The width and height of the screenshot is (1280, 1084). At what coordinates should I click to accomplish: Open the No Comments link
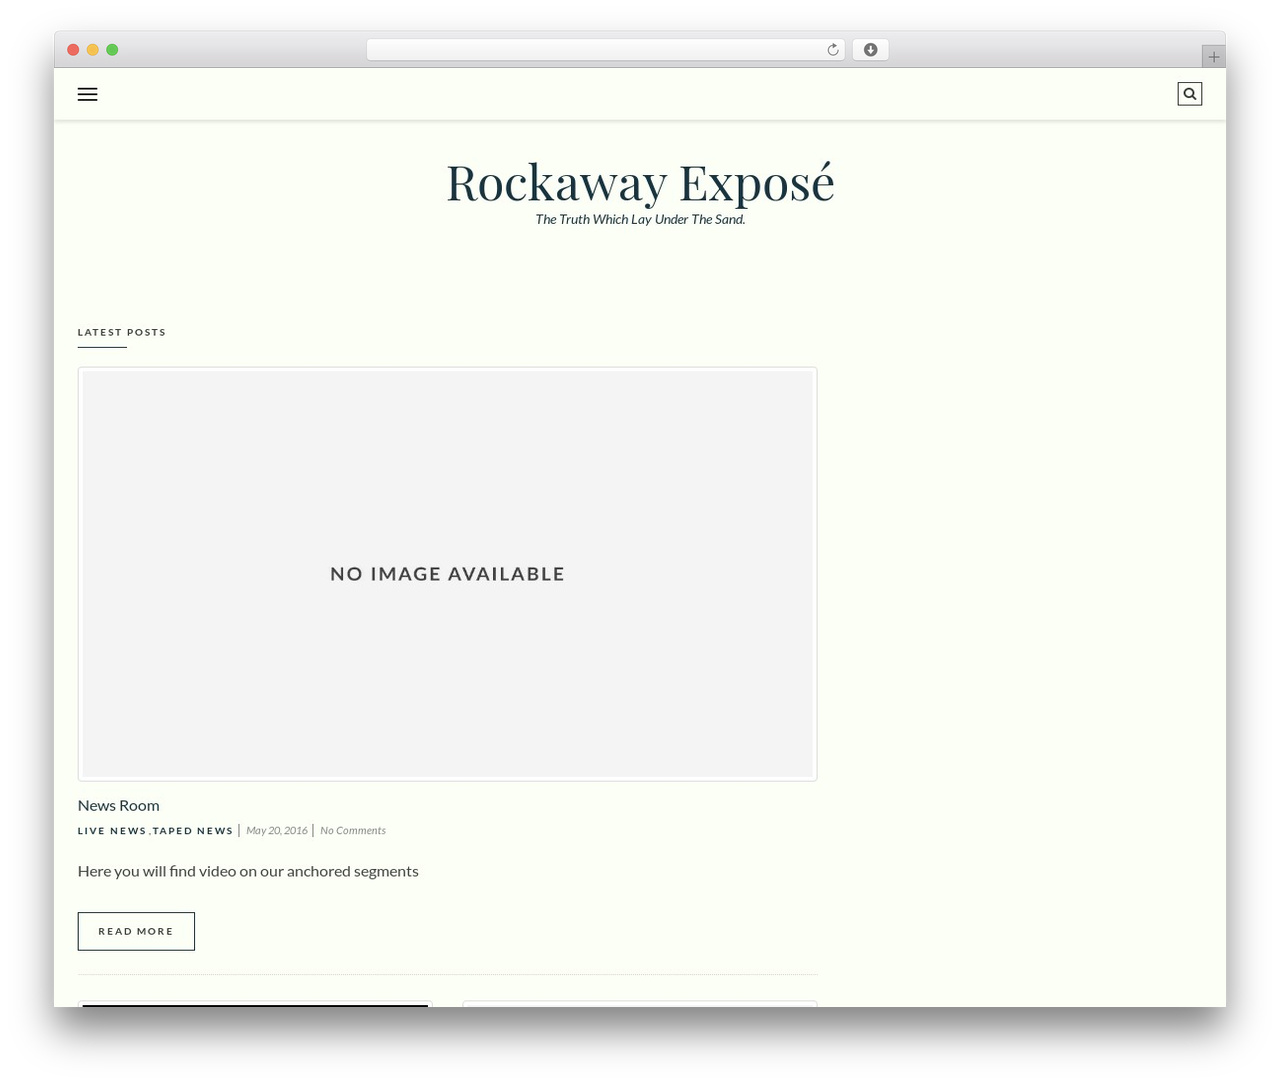pos(353,831)
